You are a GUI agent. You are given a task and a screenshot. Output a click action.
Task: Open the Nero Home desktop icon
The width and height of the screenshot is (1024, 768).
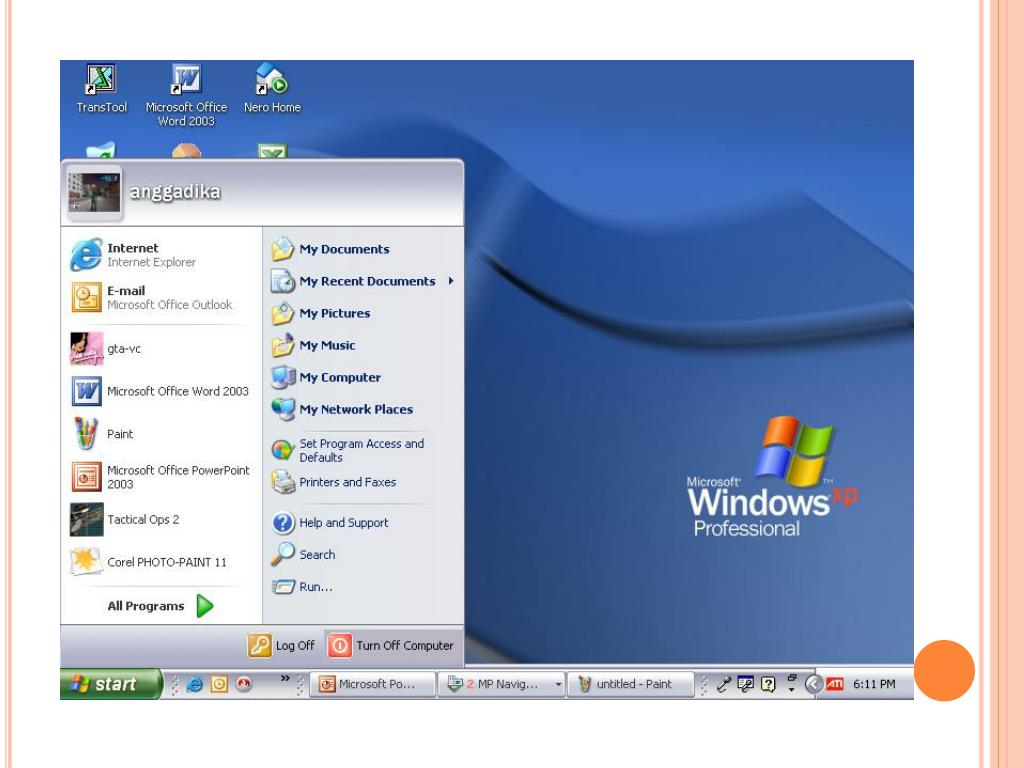272,88
